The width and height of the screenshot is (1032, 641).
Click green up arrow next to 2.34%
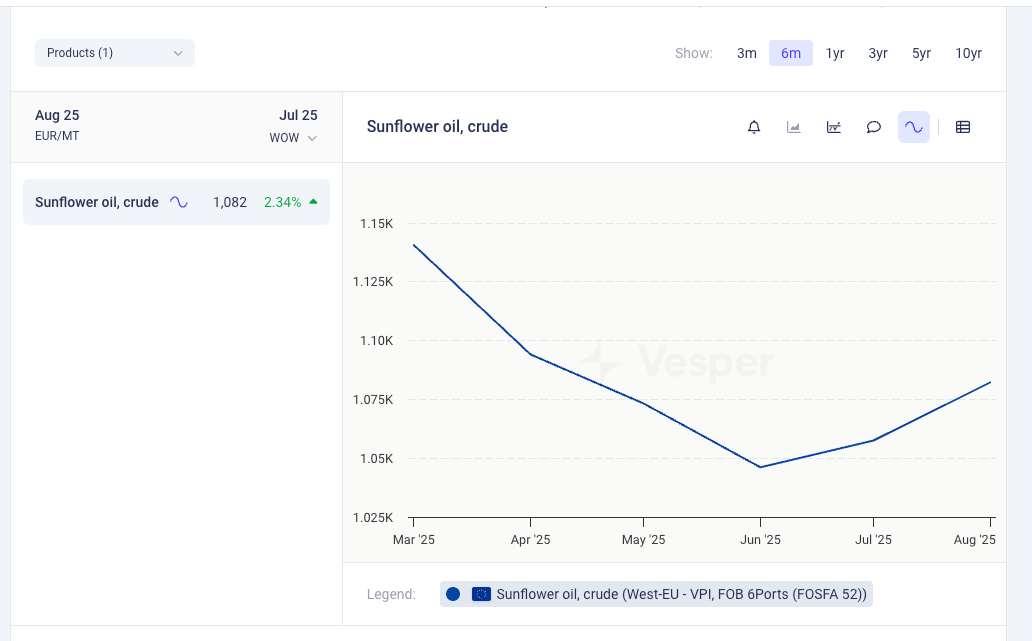point(313,201)
